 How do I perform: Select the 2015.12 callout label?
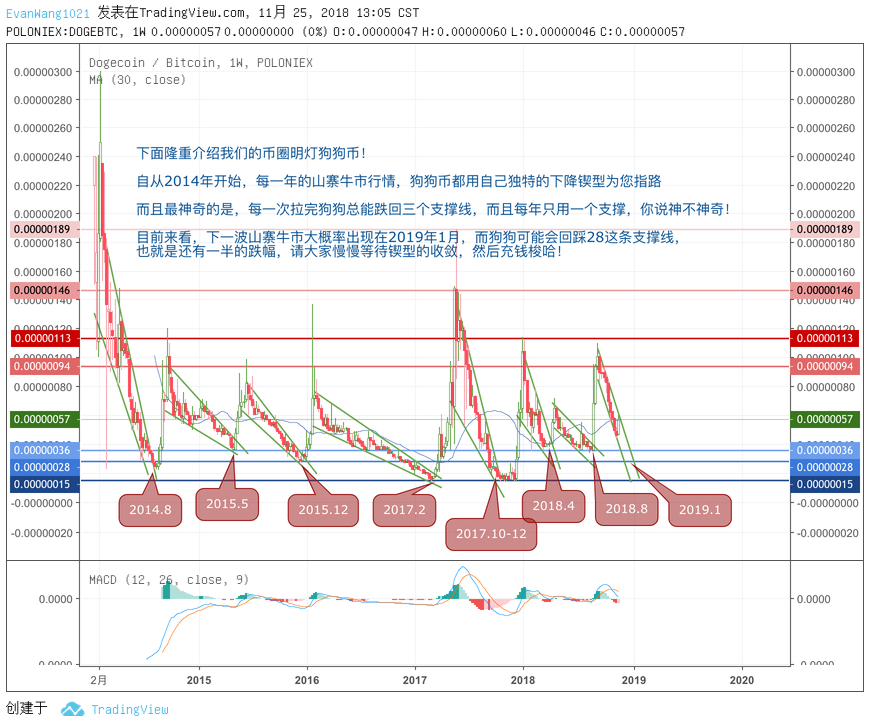[323, 510]
